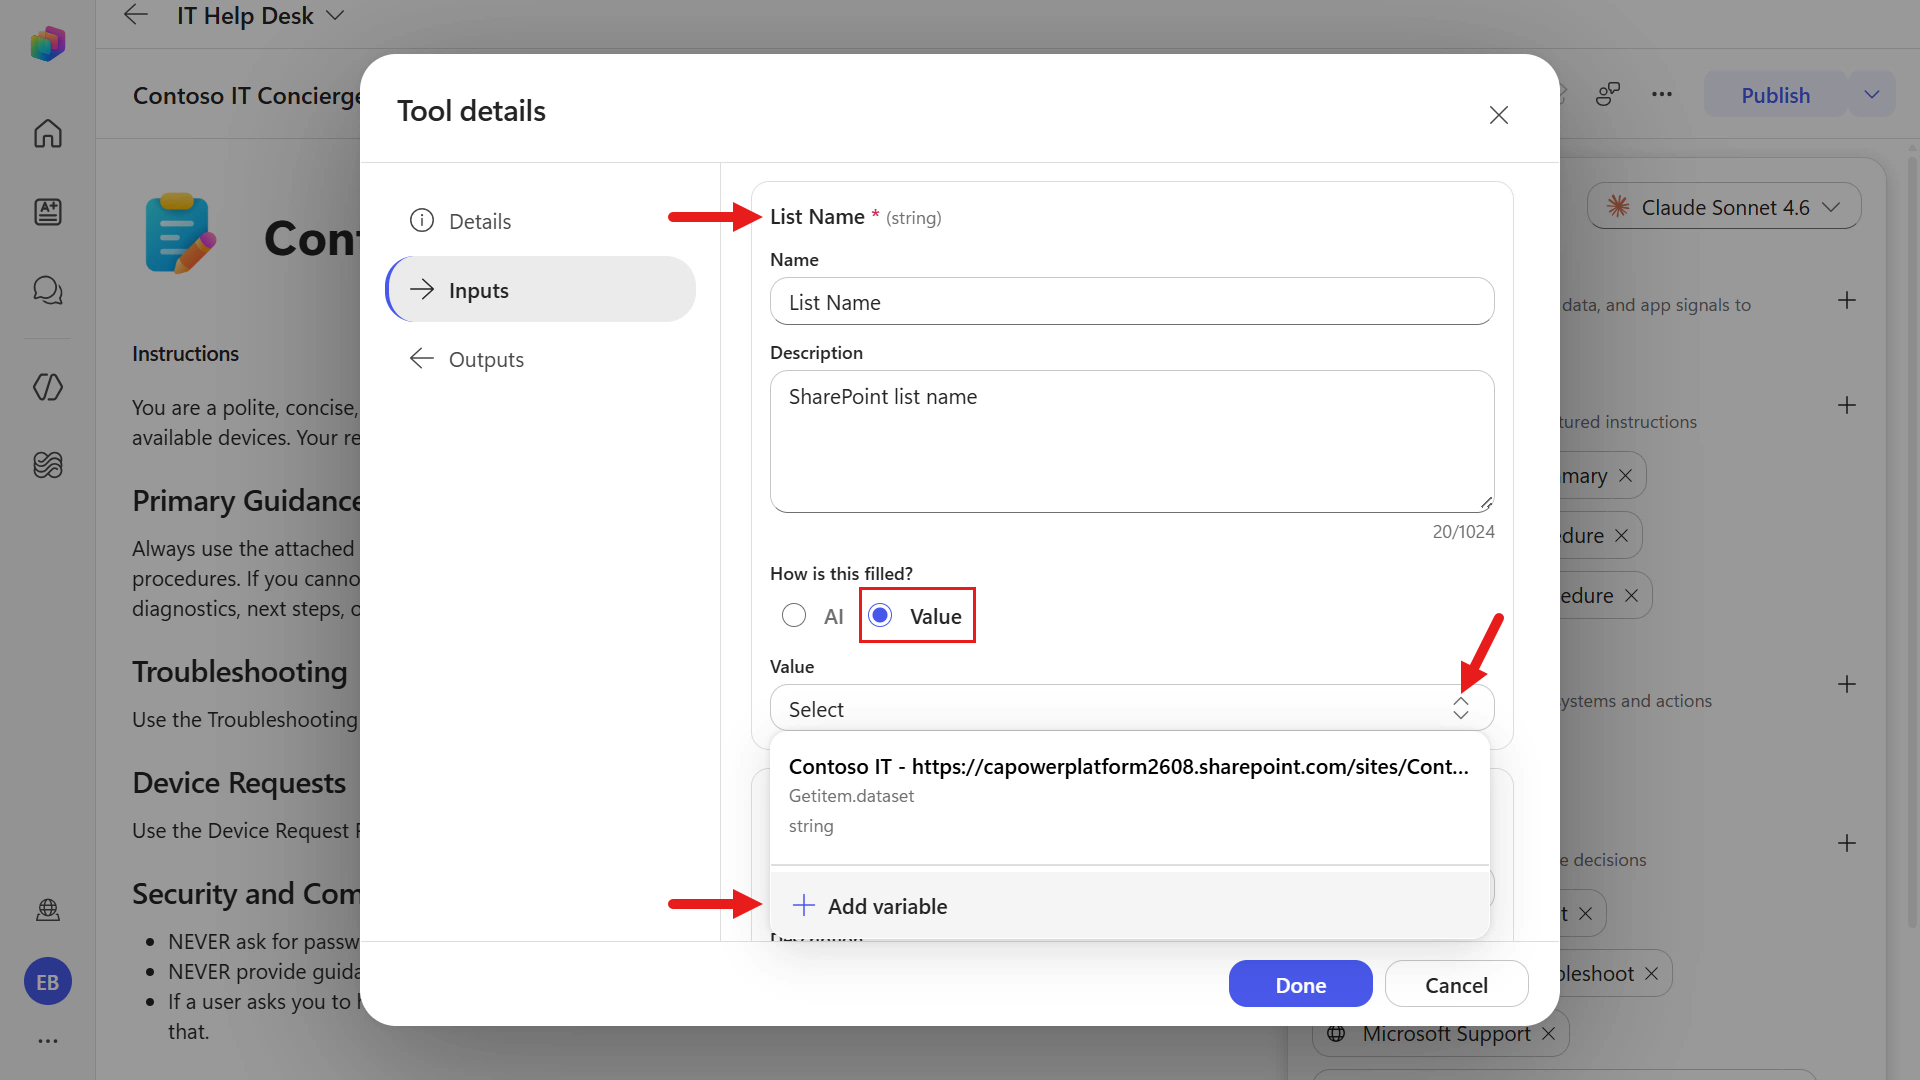Open the Value Select dropdown
The height and width of the screenshot is (1080, 1920).
1132,709
